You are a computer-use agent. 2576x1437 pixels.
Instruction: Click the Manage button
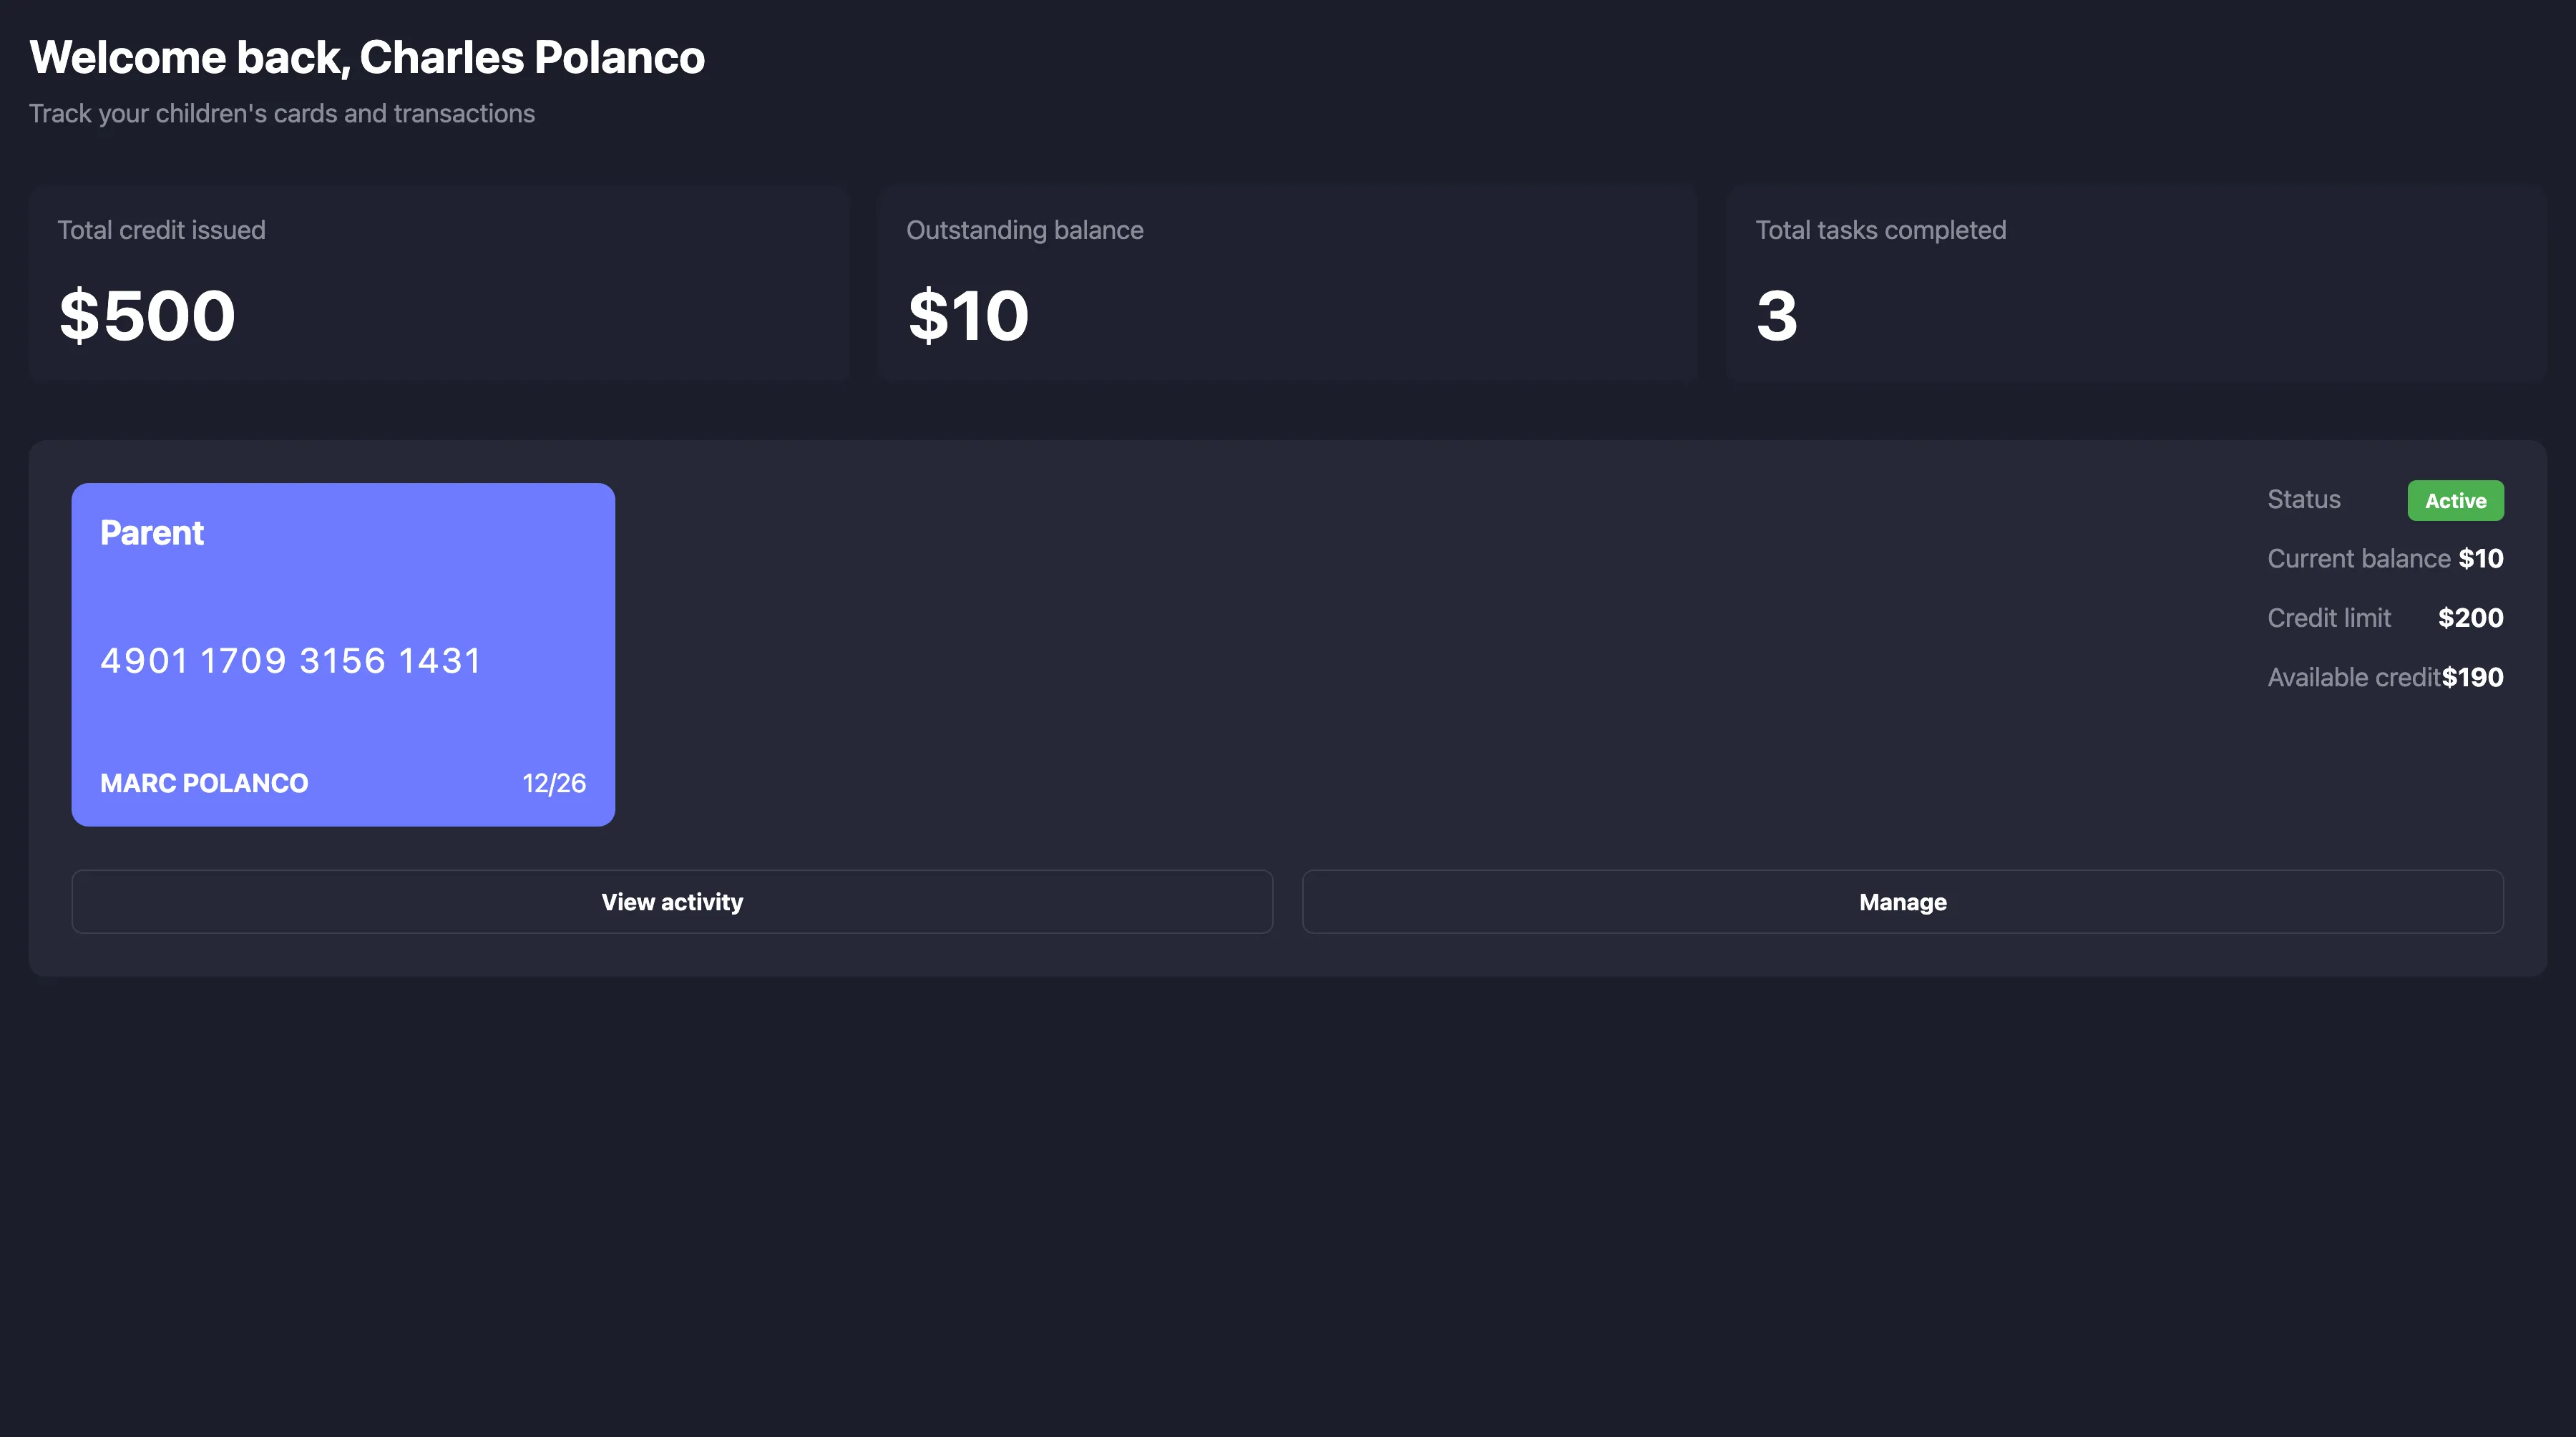coord(1901,901)
